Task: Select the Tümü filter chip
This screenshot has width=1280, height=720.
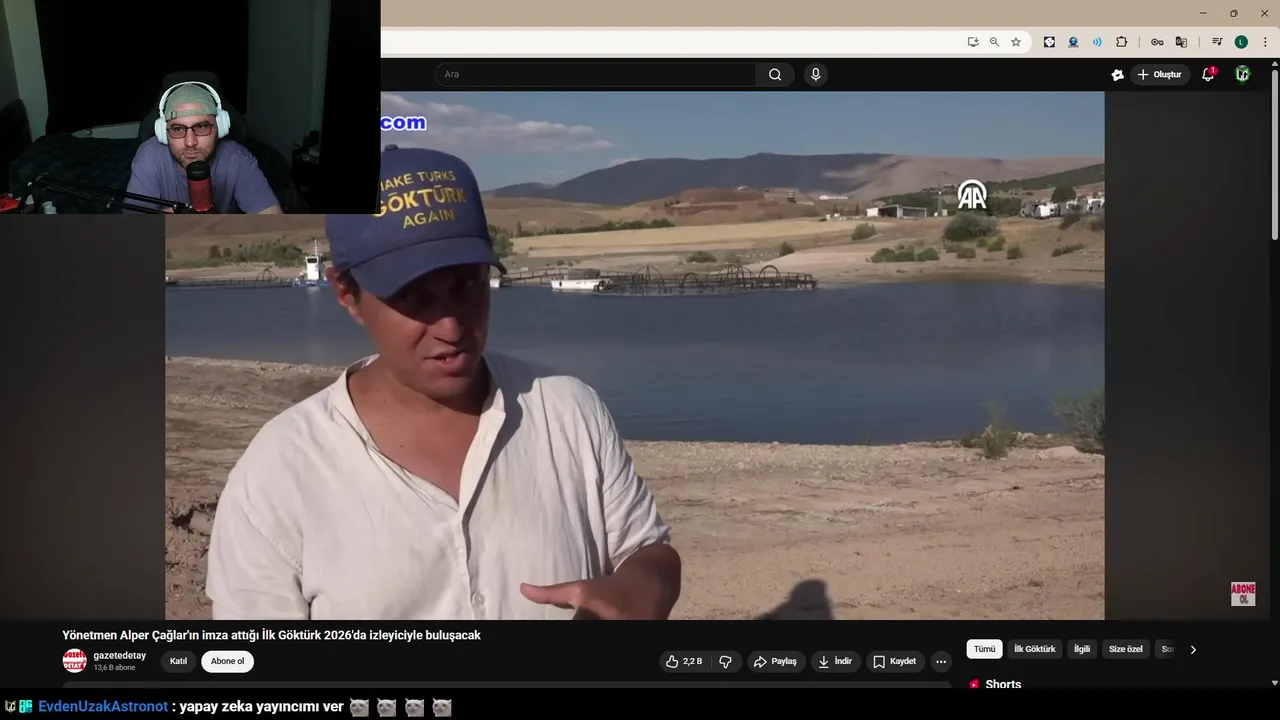Action: point(985,649)
